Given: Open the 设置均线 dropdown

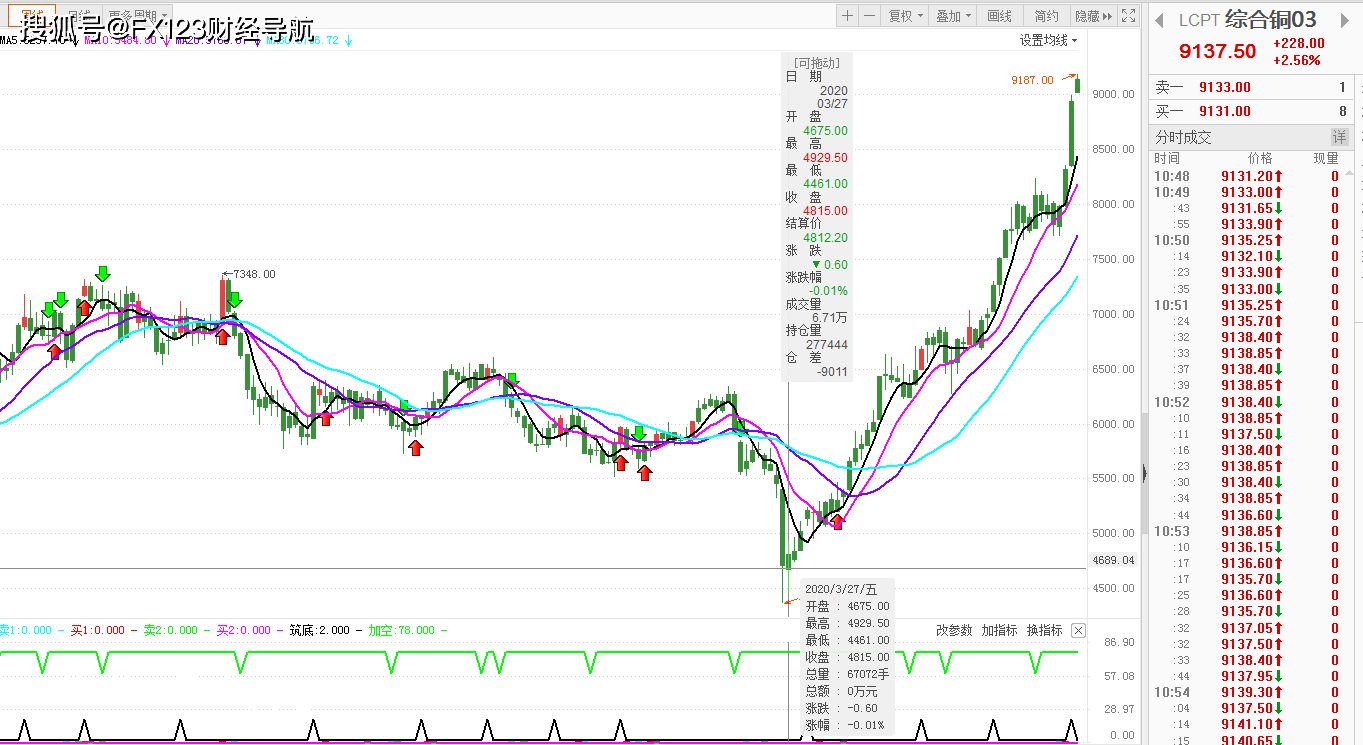Looking at the screenshot, I should point(1048,40).
